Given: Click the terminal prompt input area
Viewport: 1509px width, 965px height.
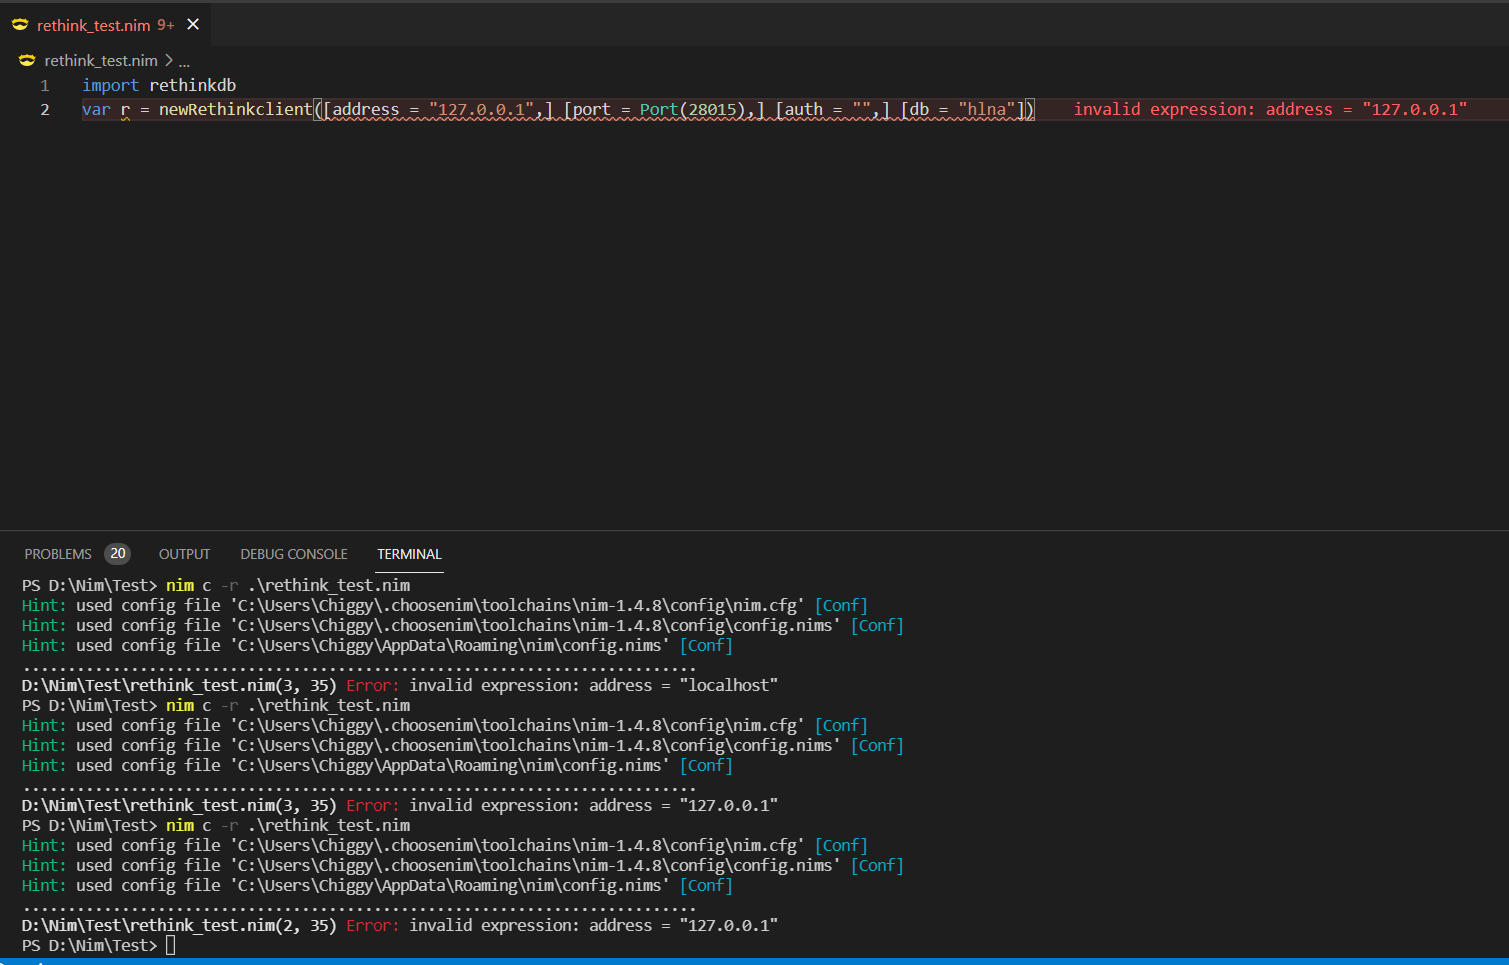Looking at the screenshot, I should 170,945.
